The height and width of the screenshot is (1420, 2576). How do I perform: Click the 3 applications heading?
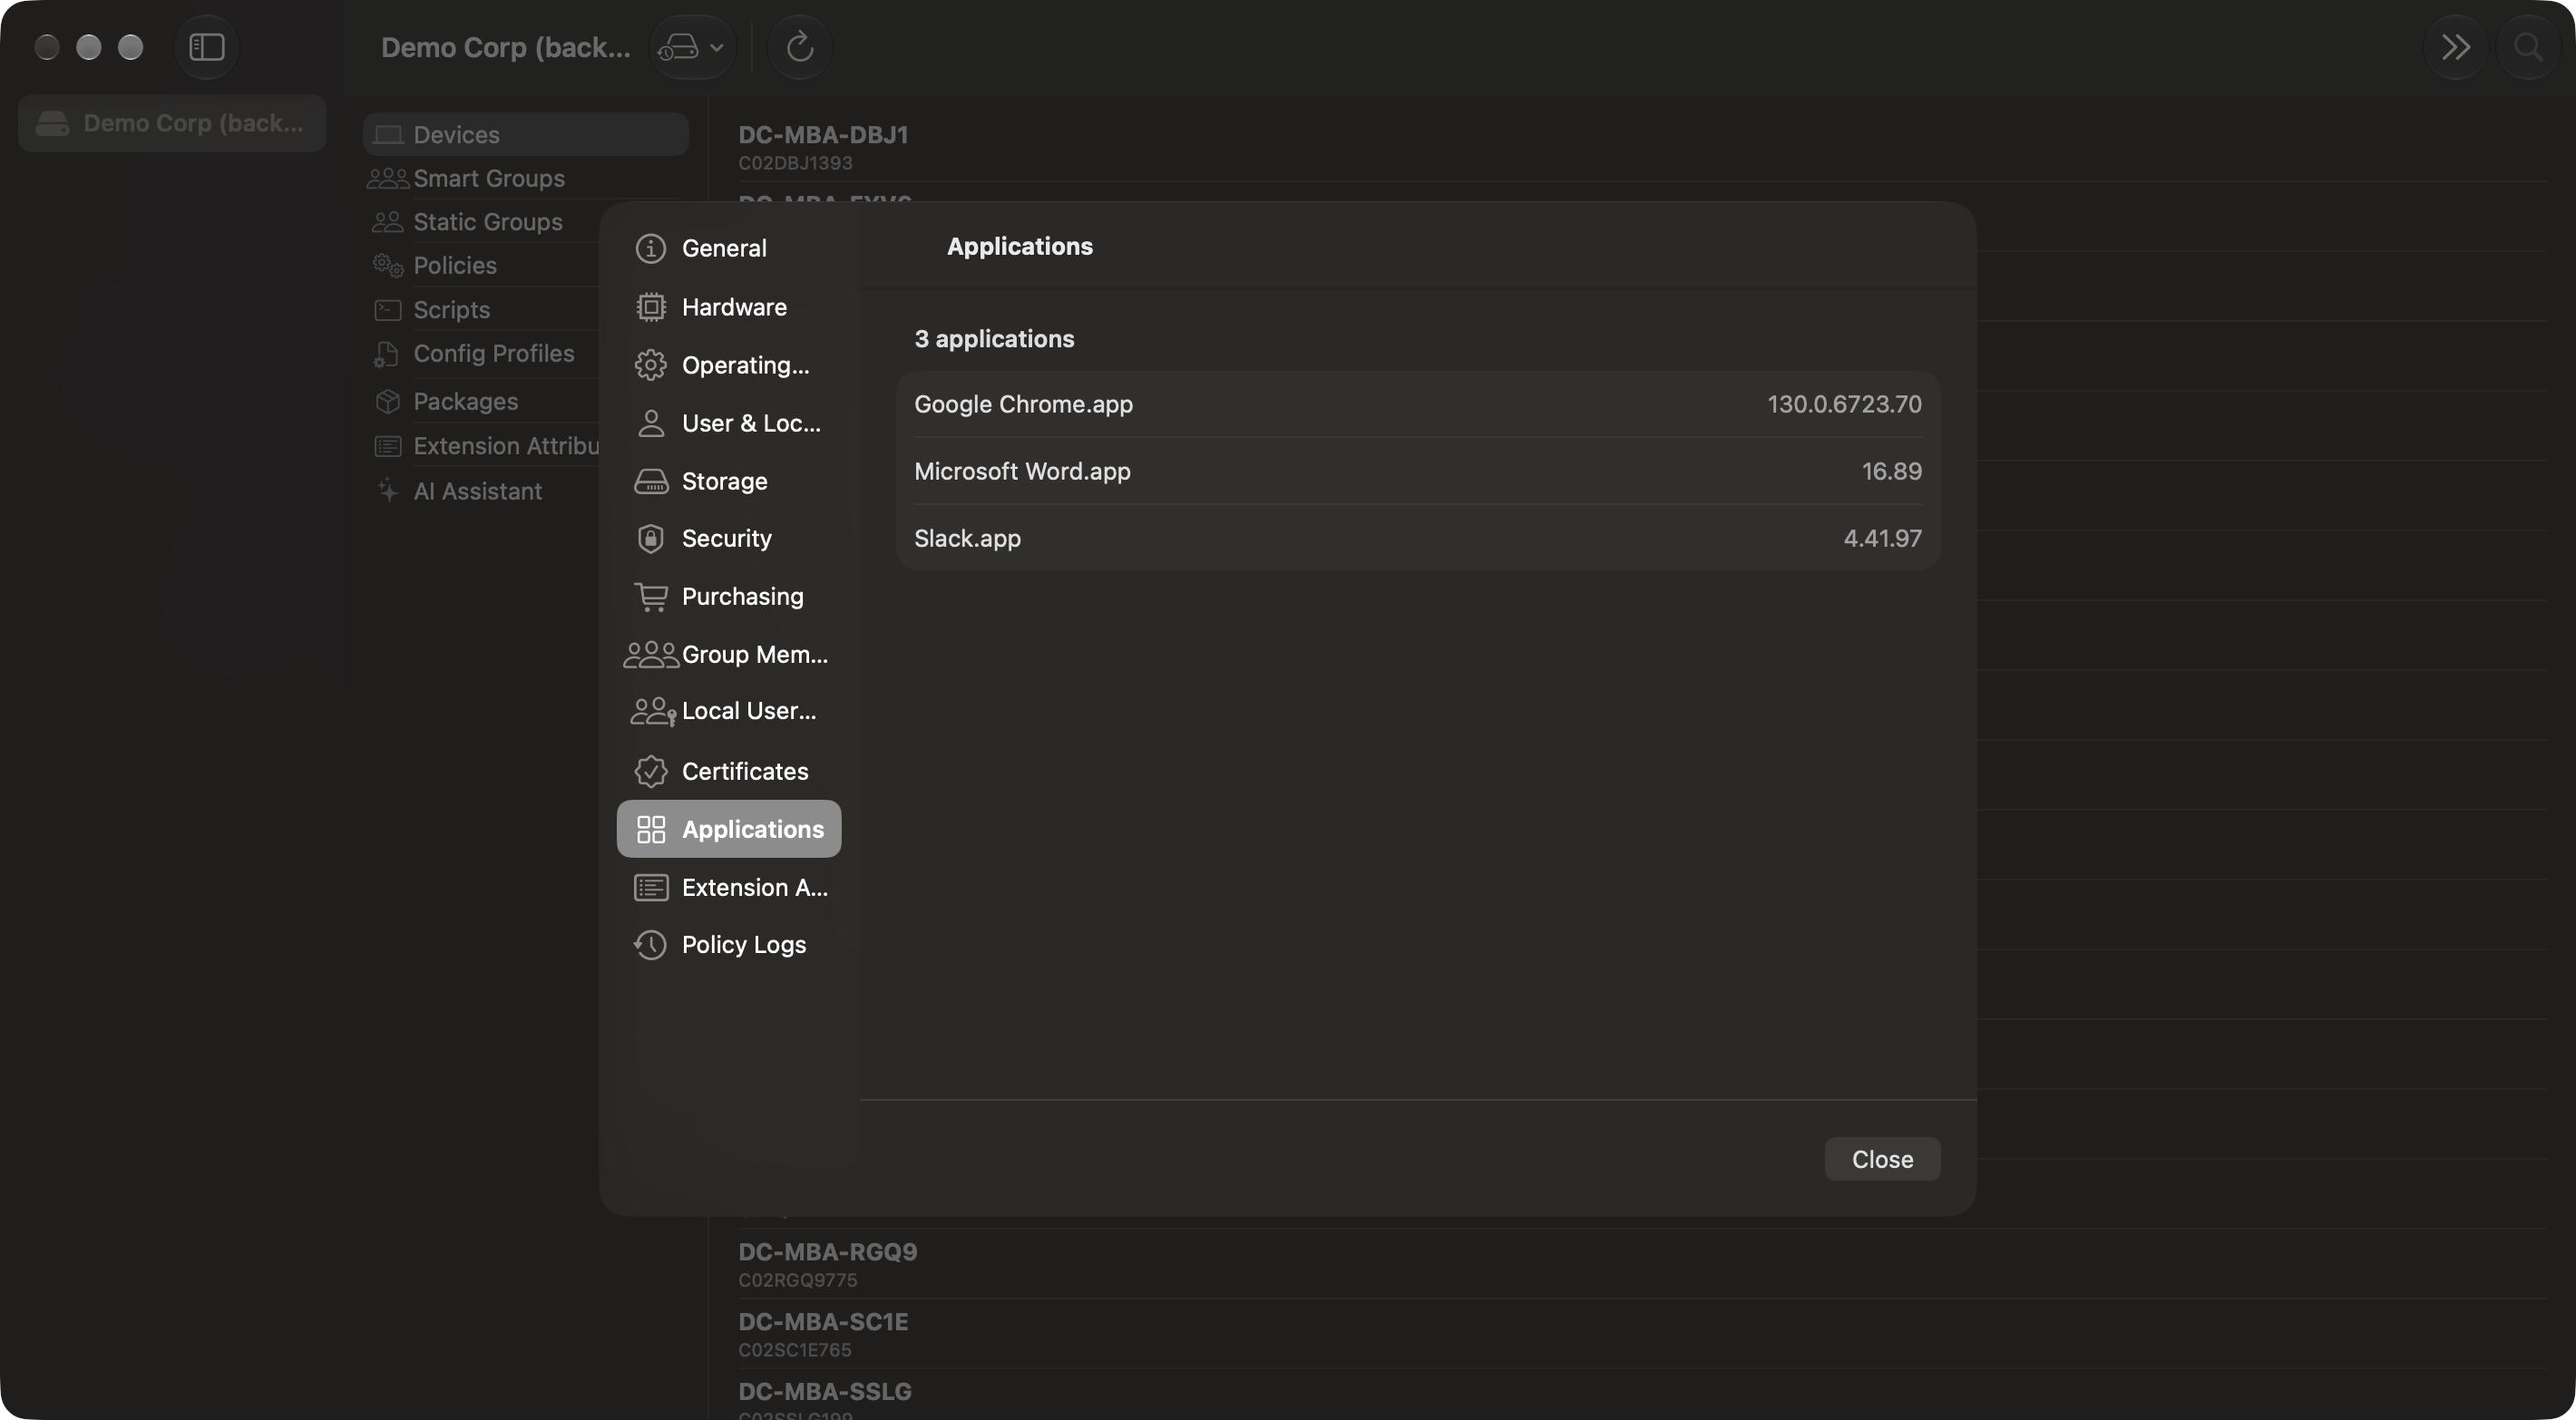994,339
